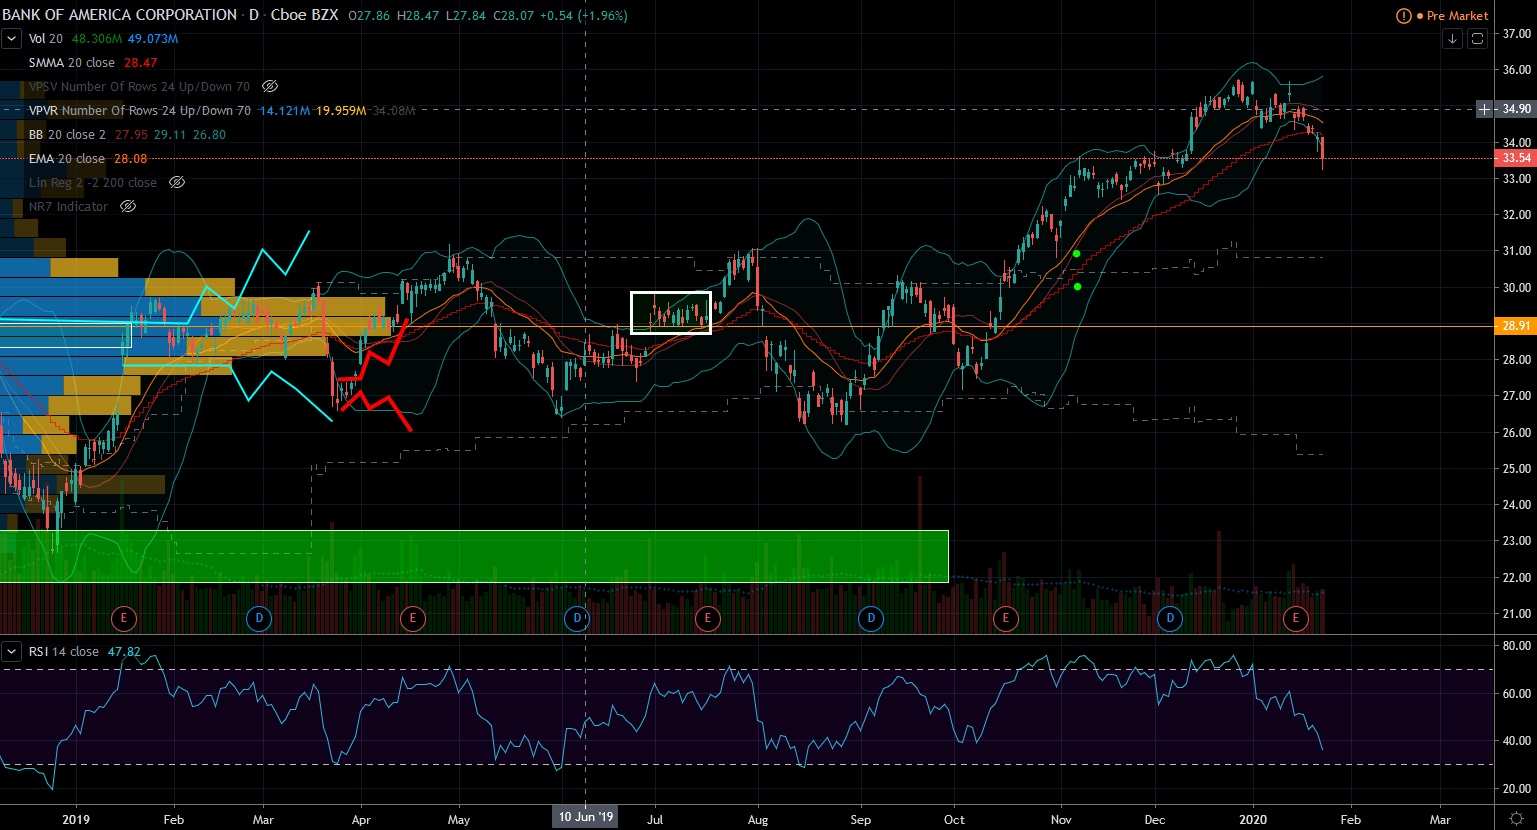Open the earnings marker E in April 2019
Viewport: 1537px width, 830px height.
[x=413, y=618]
